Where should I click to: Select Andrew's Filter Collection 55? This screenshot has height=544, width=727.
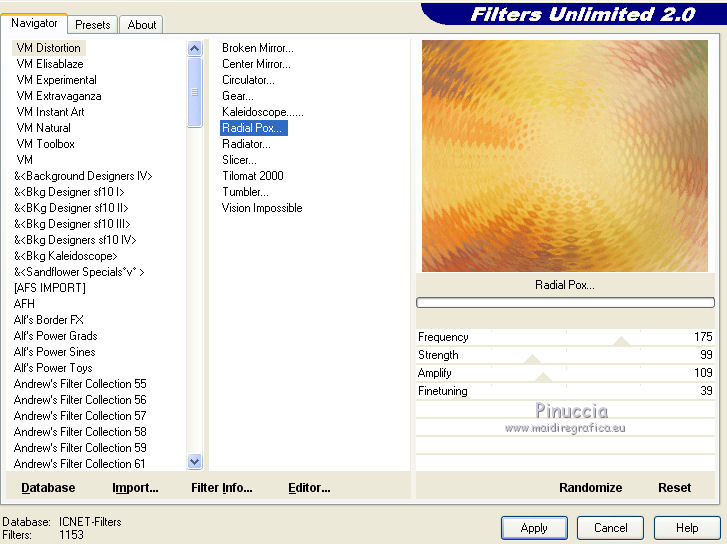(80, 384)
